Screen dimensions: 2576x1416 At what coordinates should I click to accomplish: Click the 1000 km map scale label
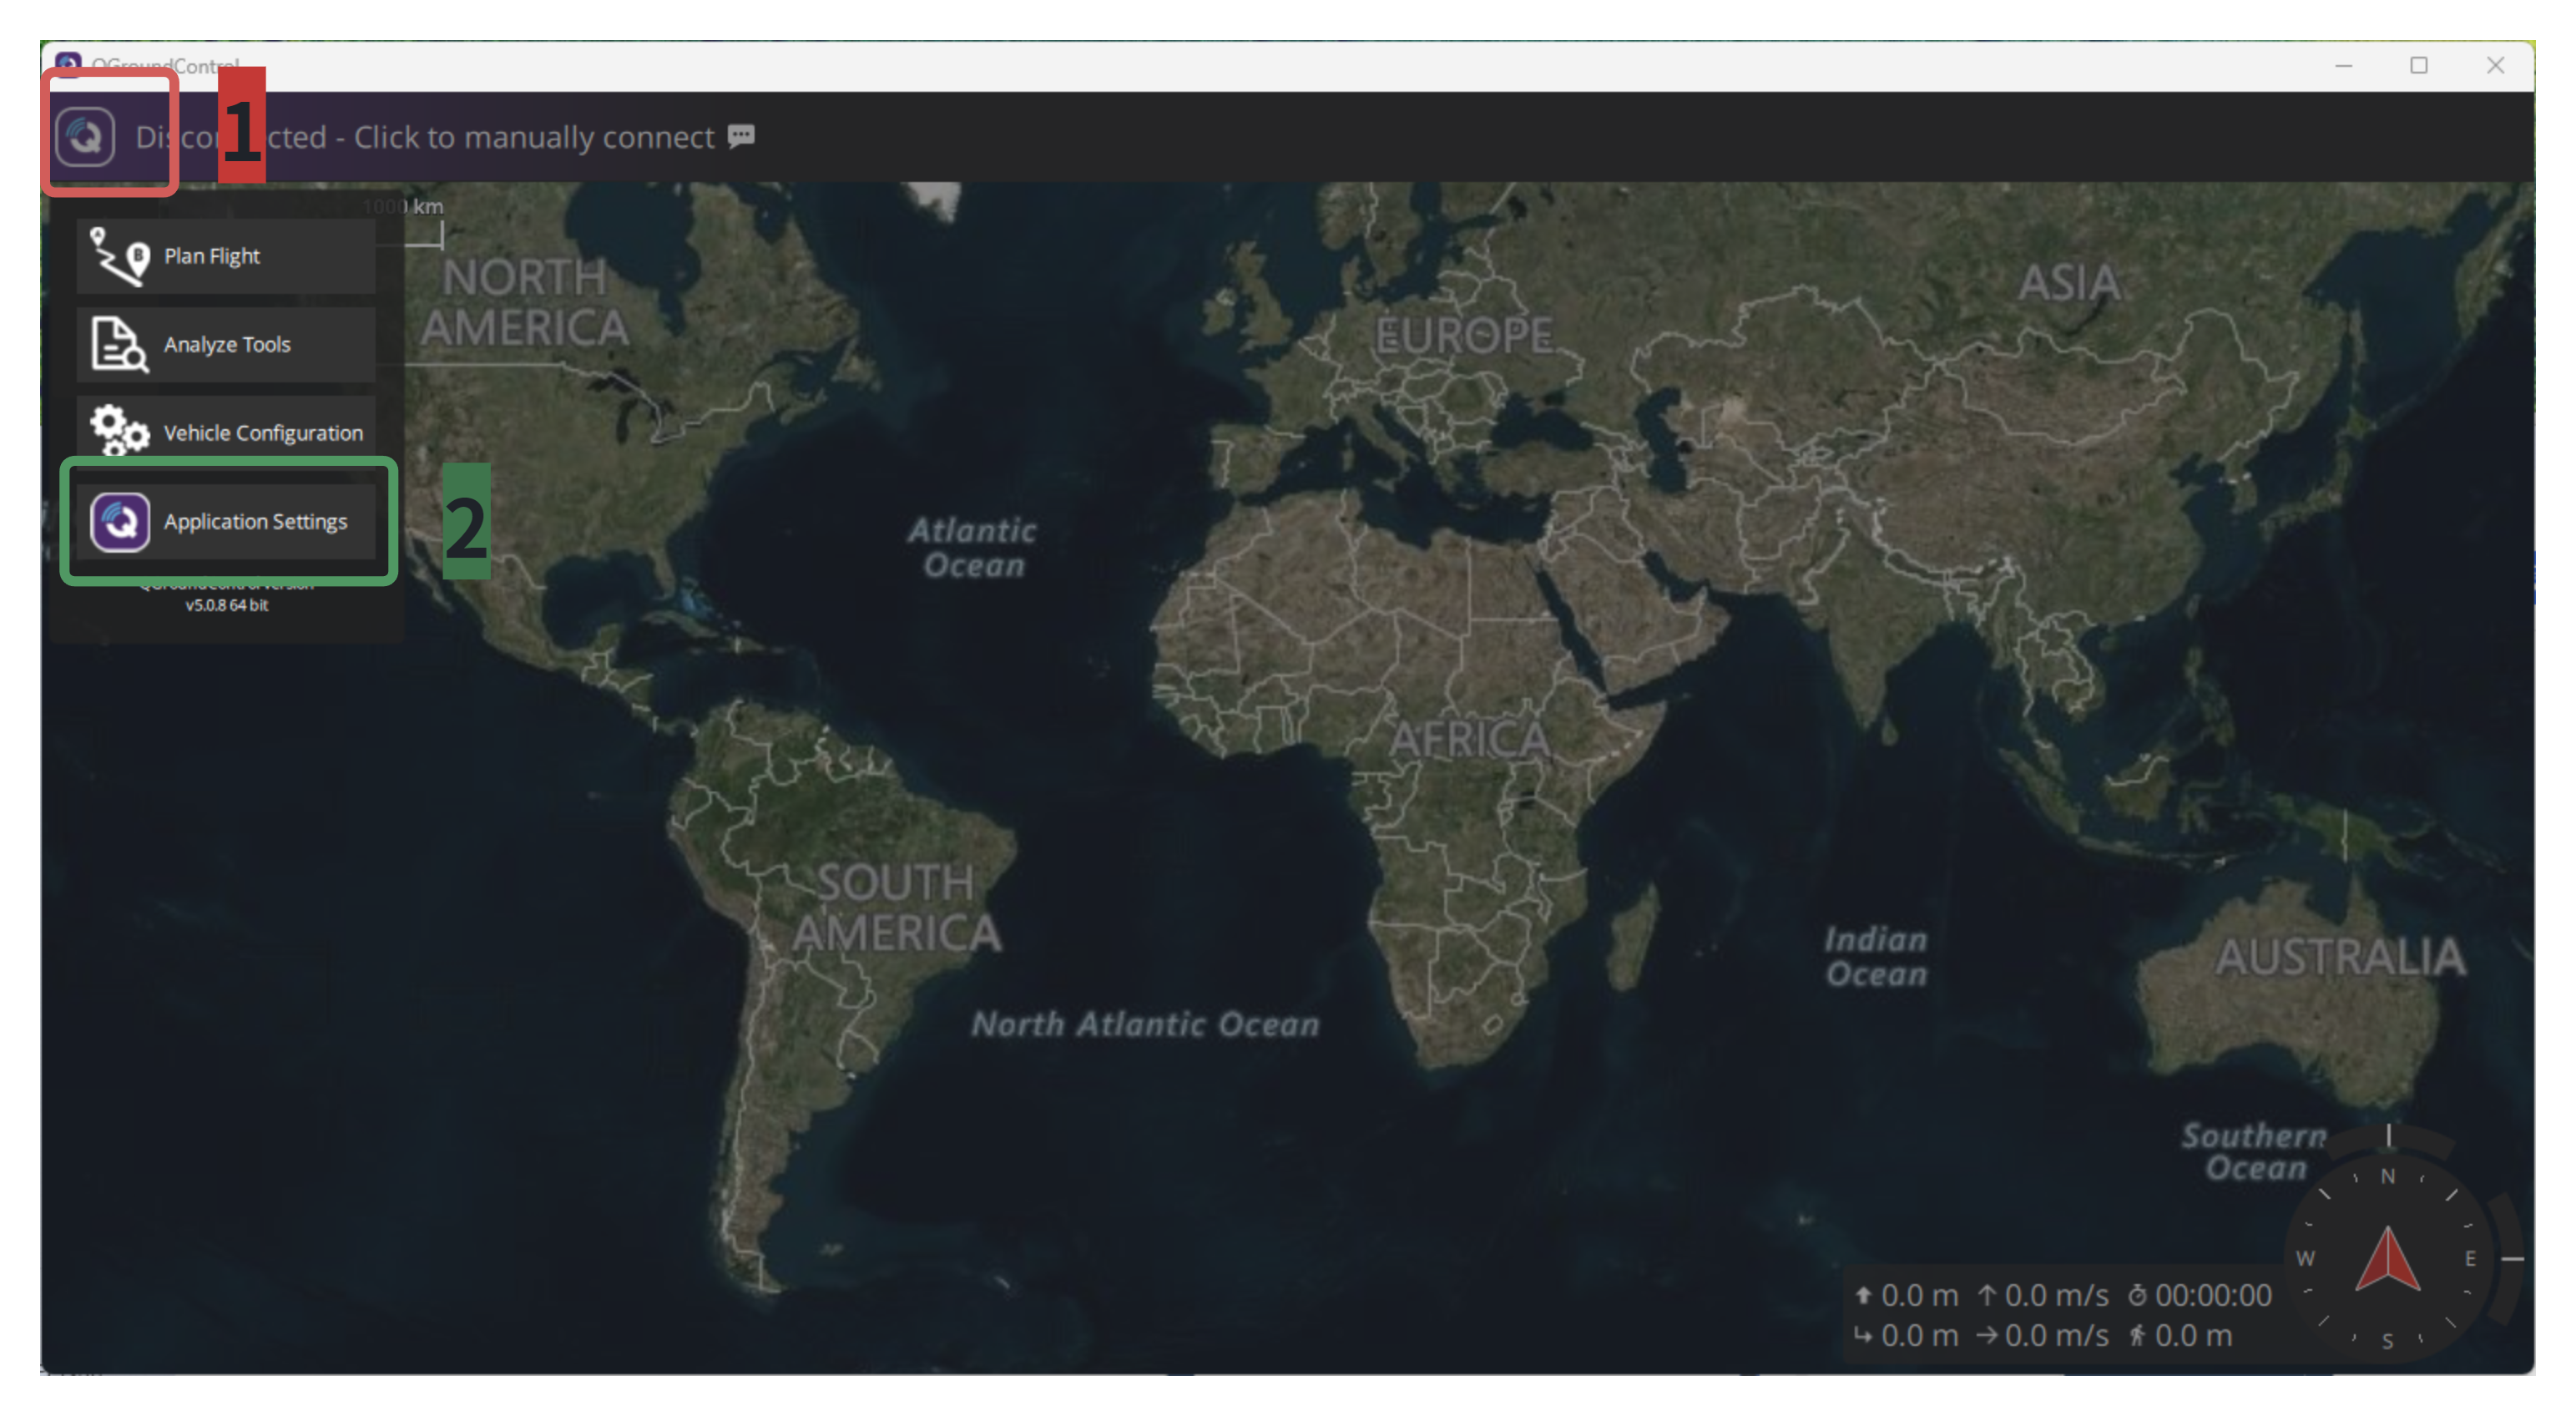tap(403, 207)
